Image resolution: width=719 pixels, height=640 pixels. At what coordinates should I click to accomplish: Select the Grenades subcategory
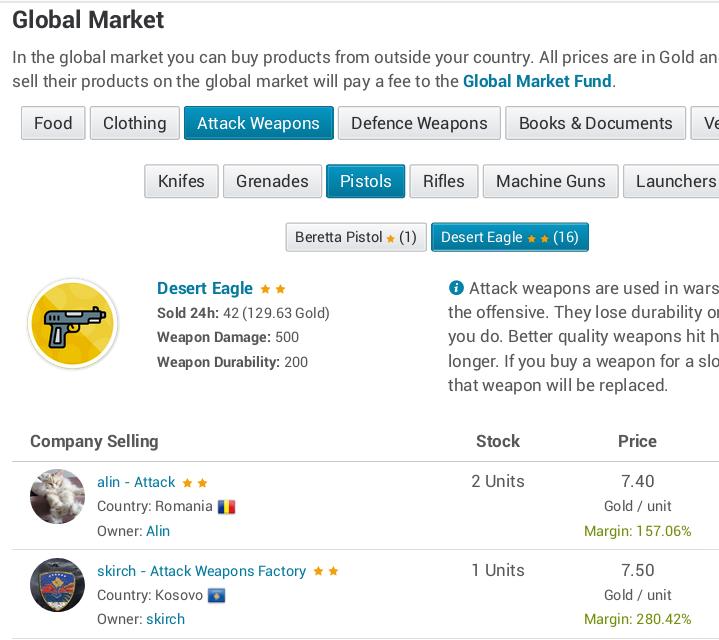272,181
